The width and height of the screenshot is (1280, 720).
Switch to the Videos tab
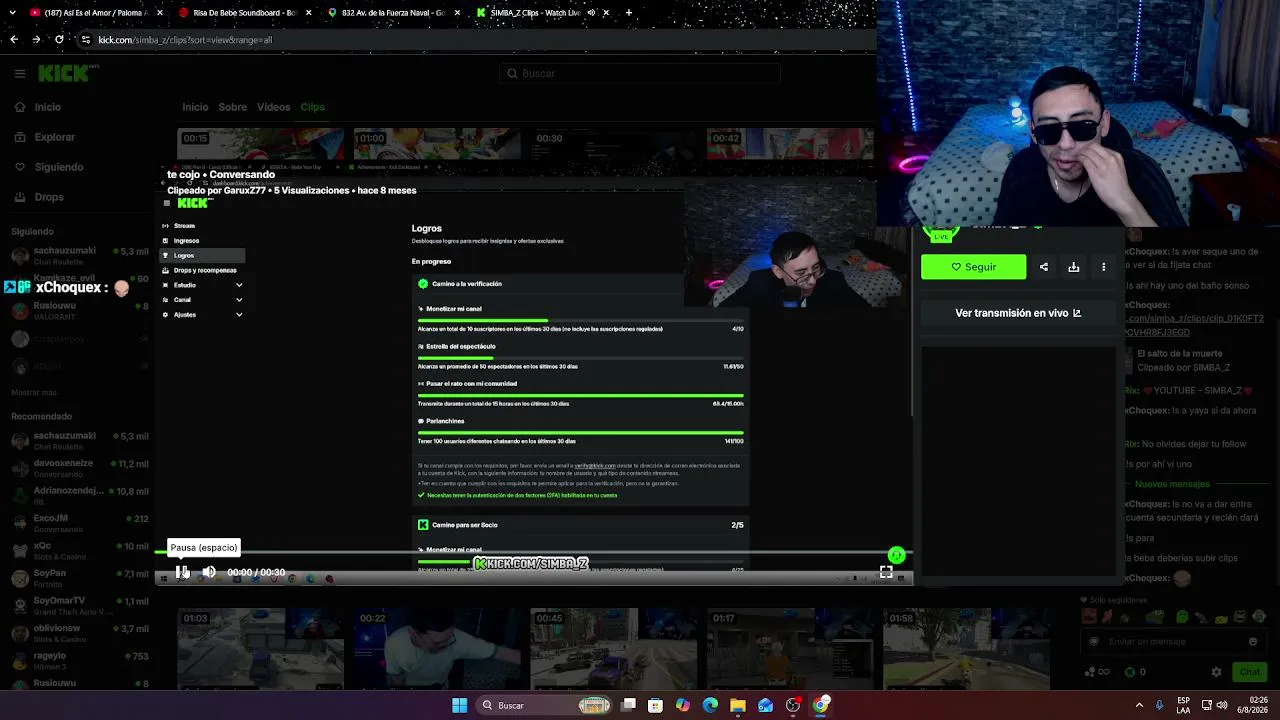coord(273,107)
